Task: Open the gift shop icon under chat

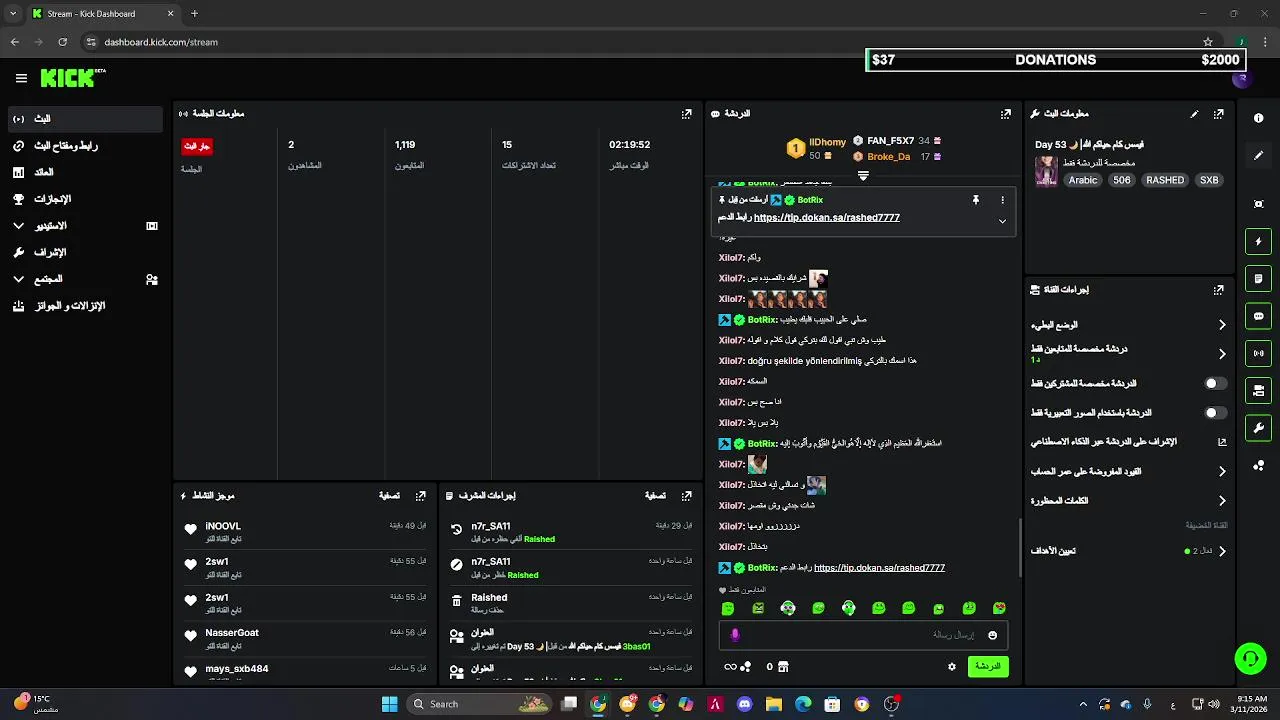Action: pyautogui.click(x=783, y=667)
